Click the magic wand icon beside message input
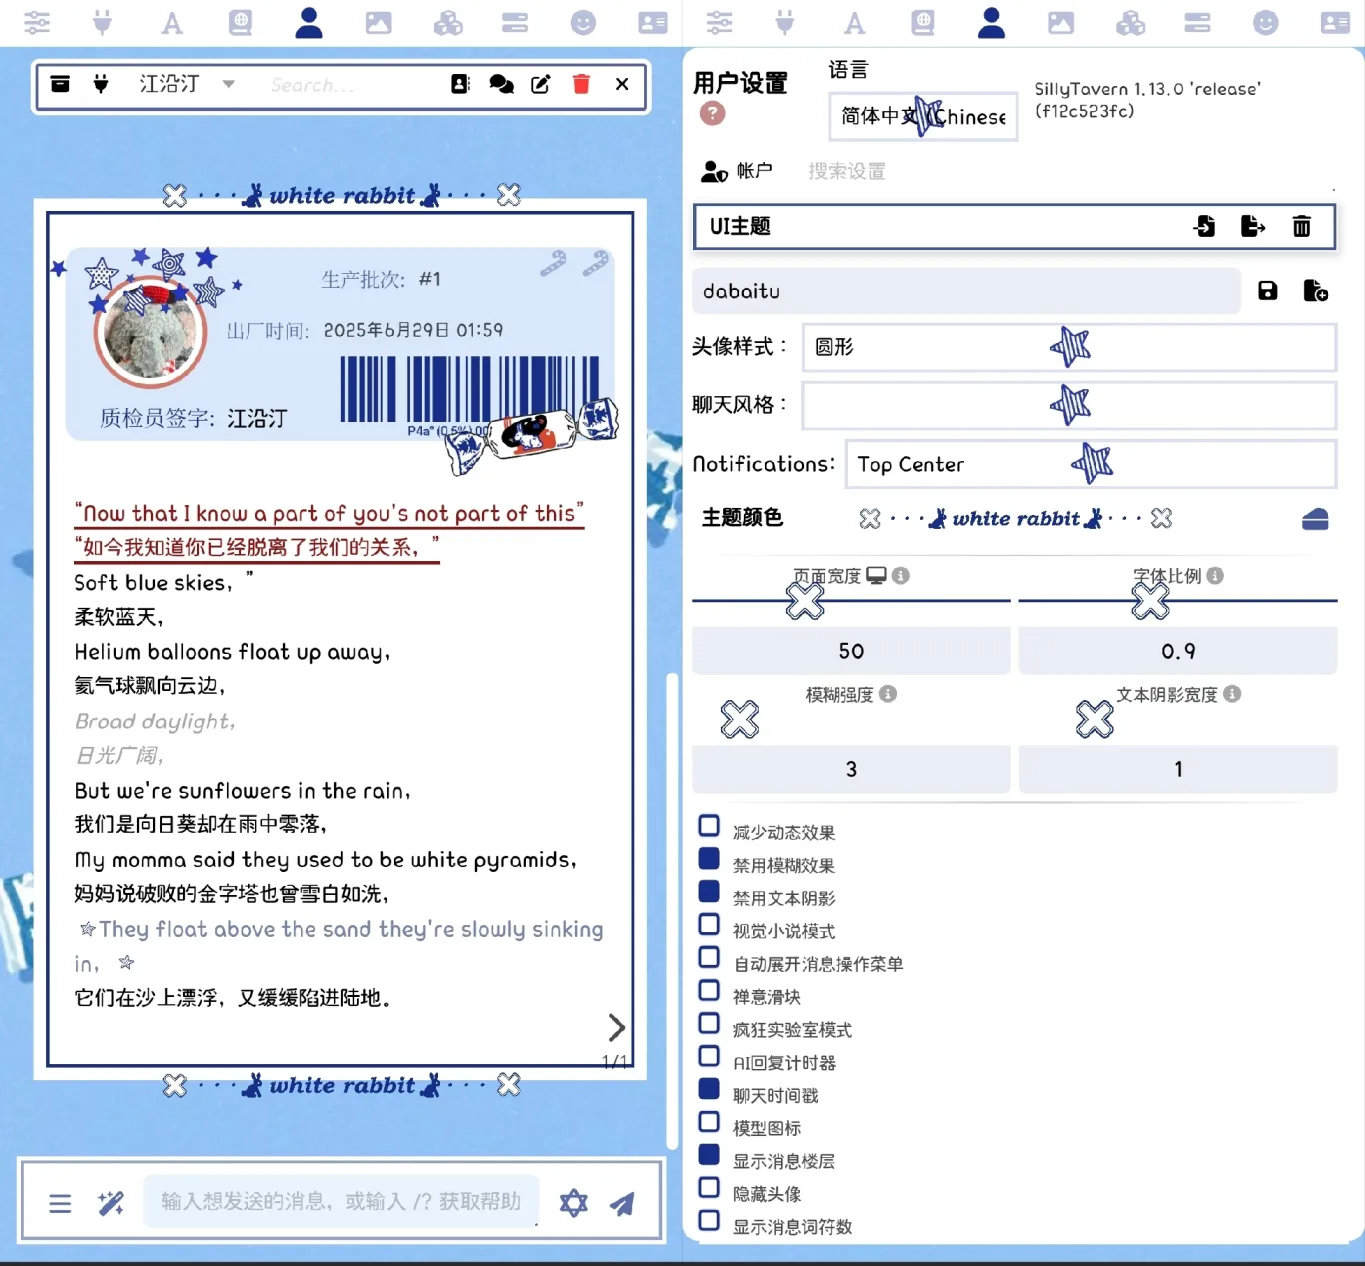 111,1203
